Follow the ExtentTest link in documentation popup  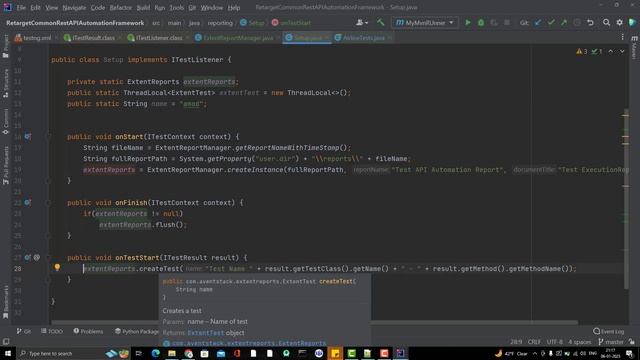[x=206, y=333]
